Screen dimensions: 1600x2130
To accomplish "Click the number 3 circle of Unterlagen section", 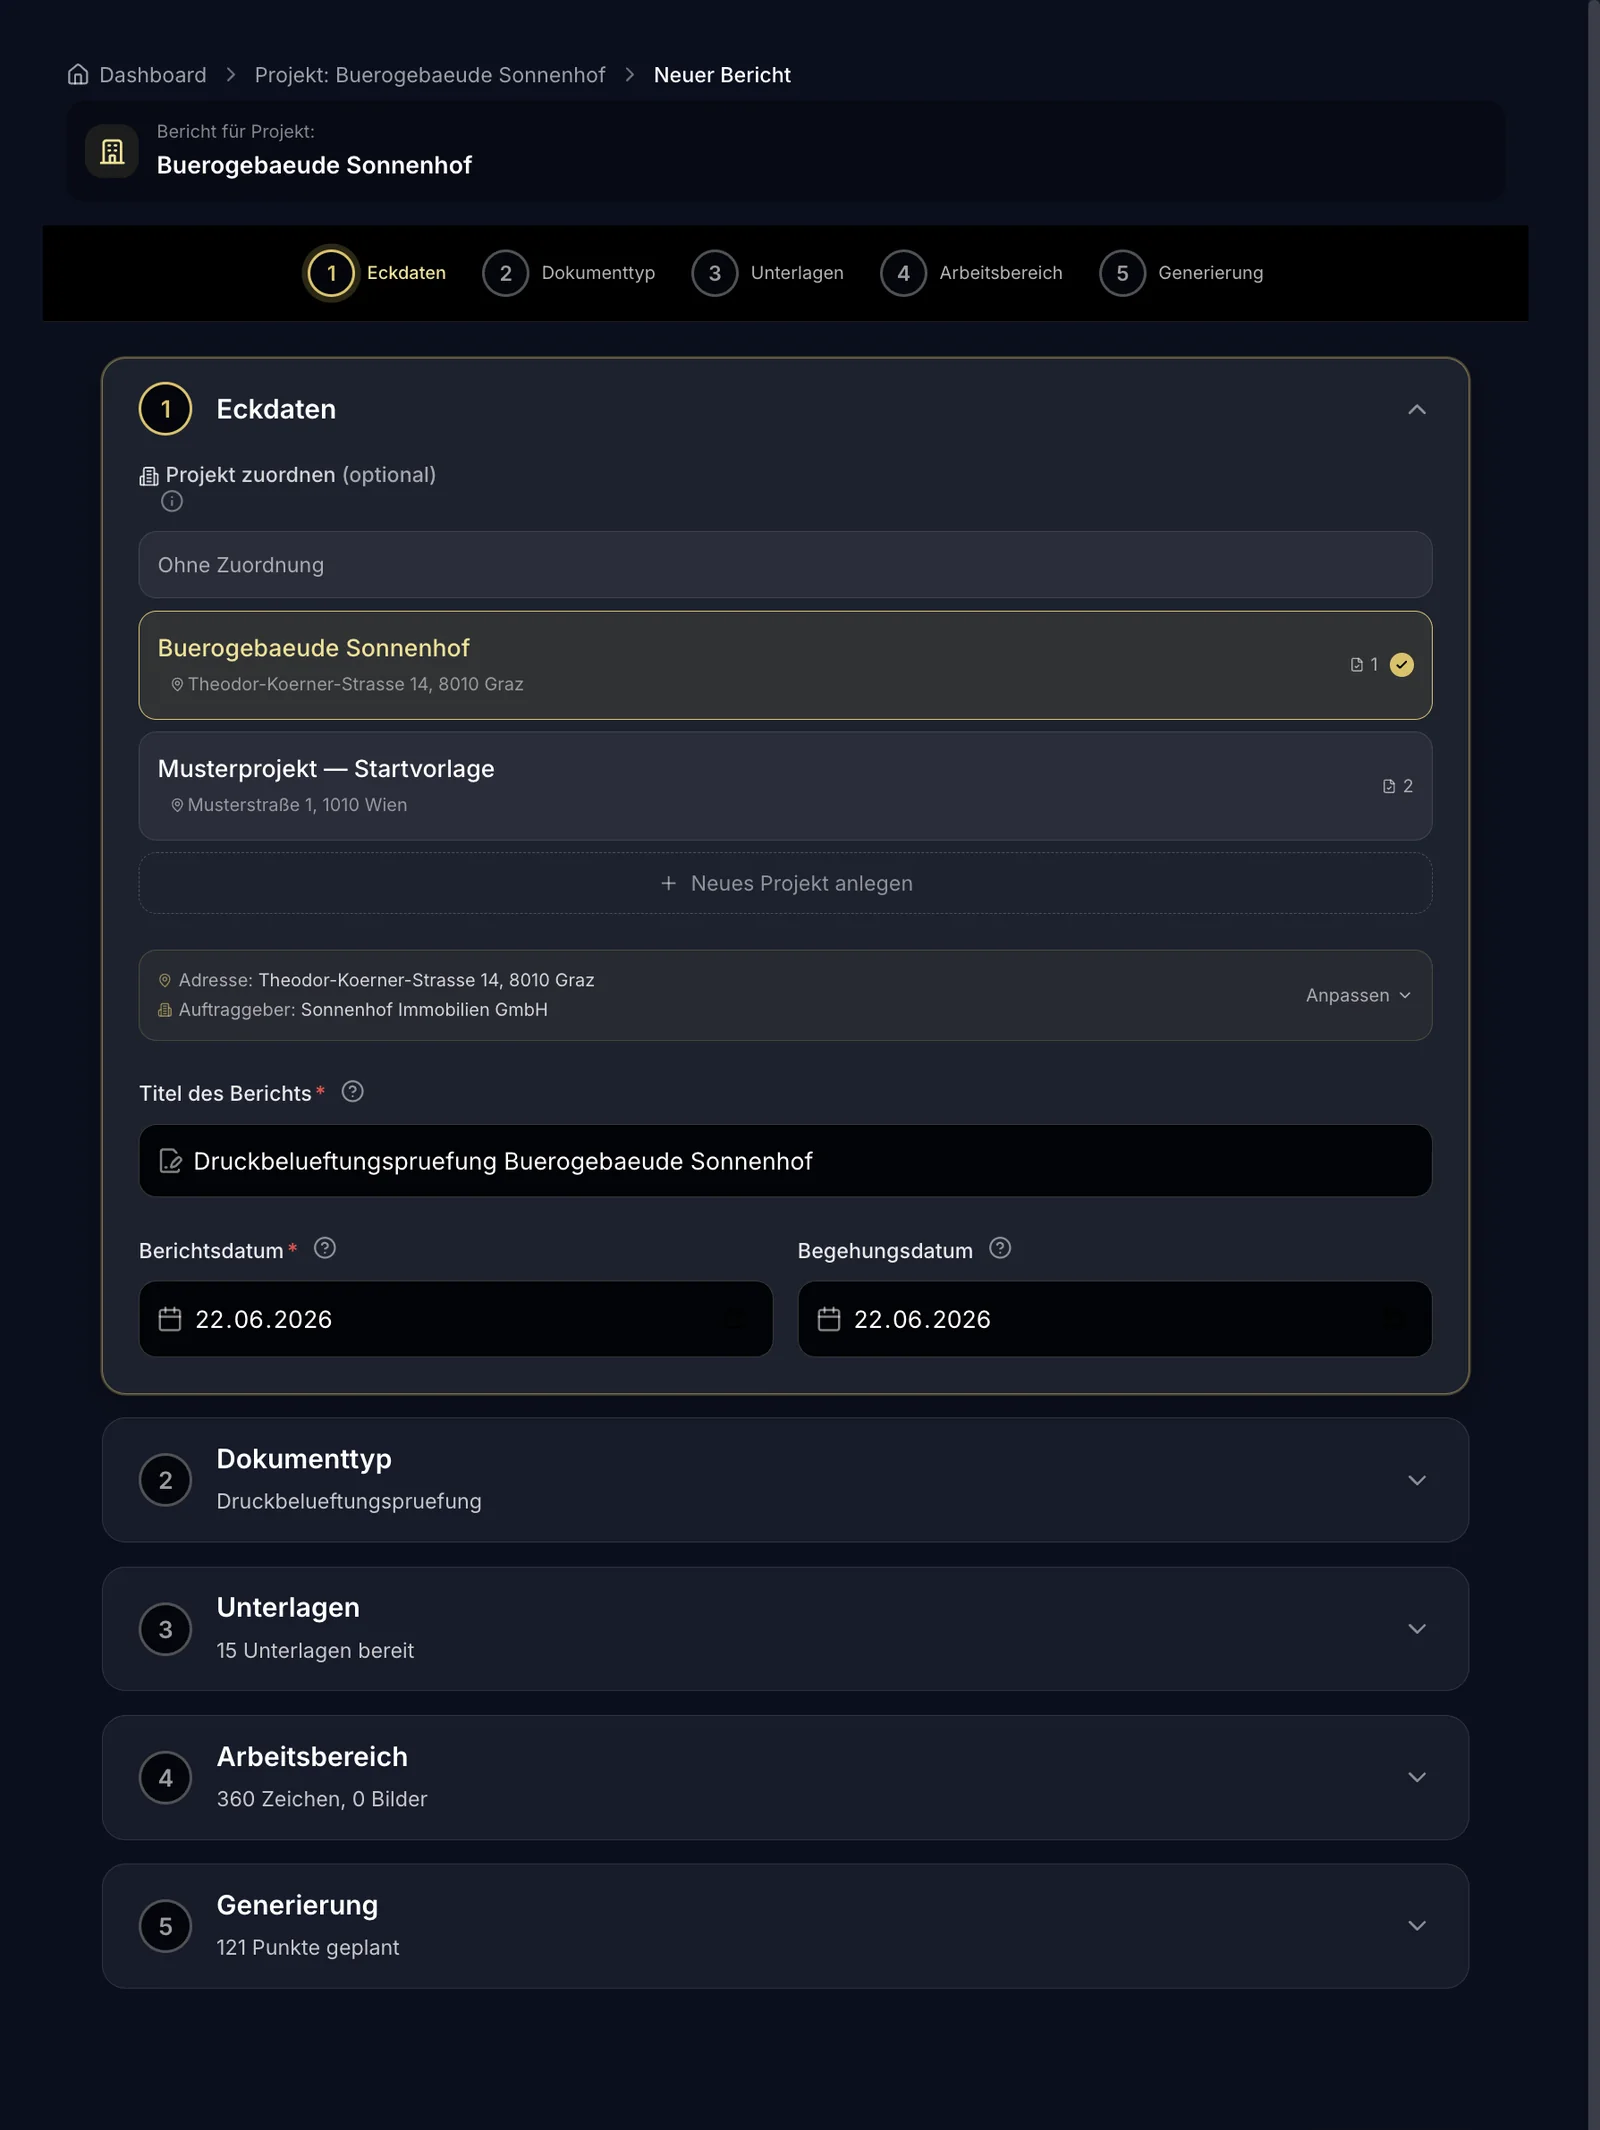I will (166, 1629).
